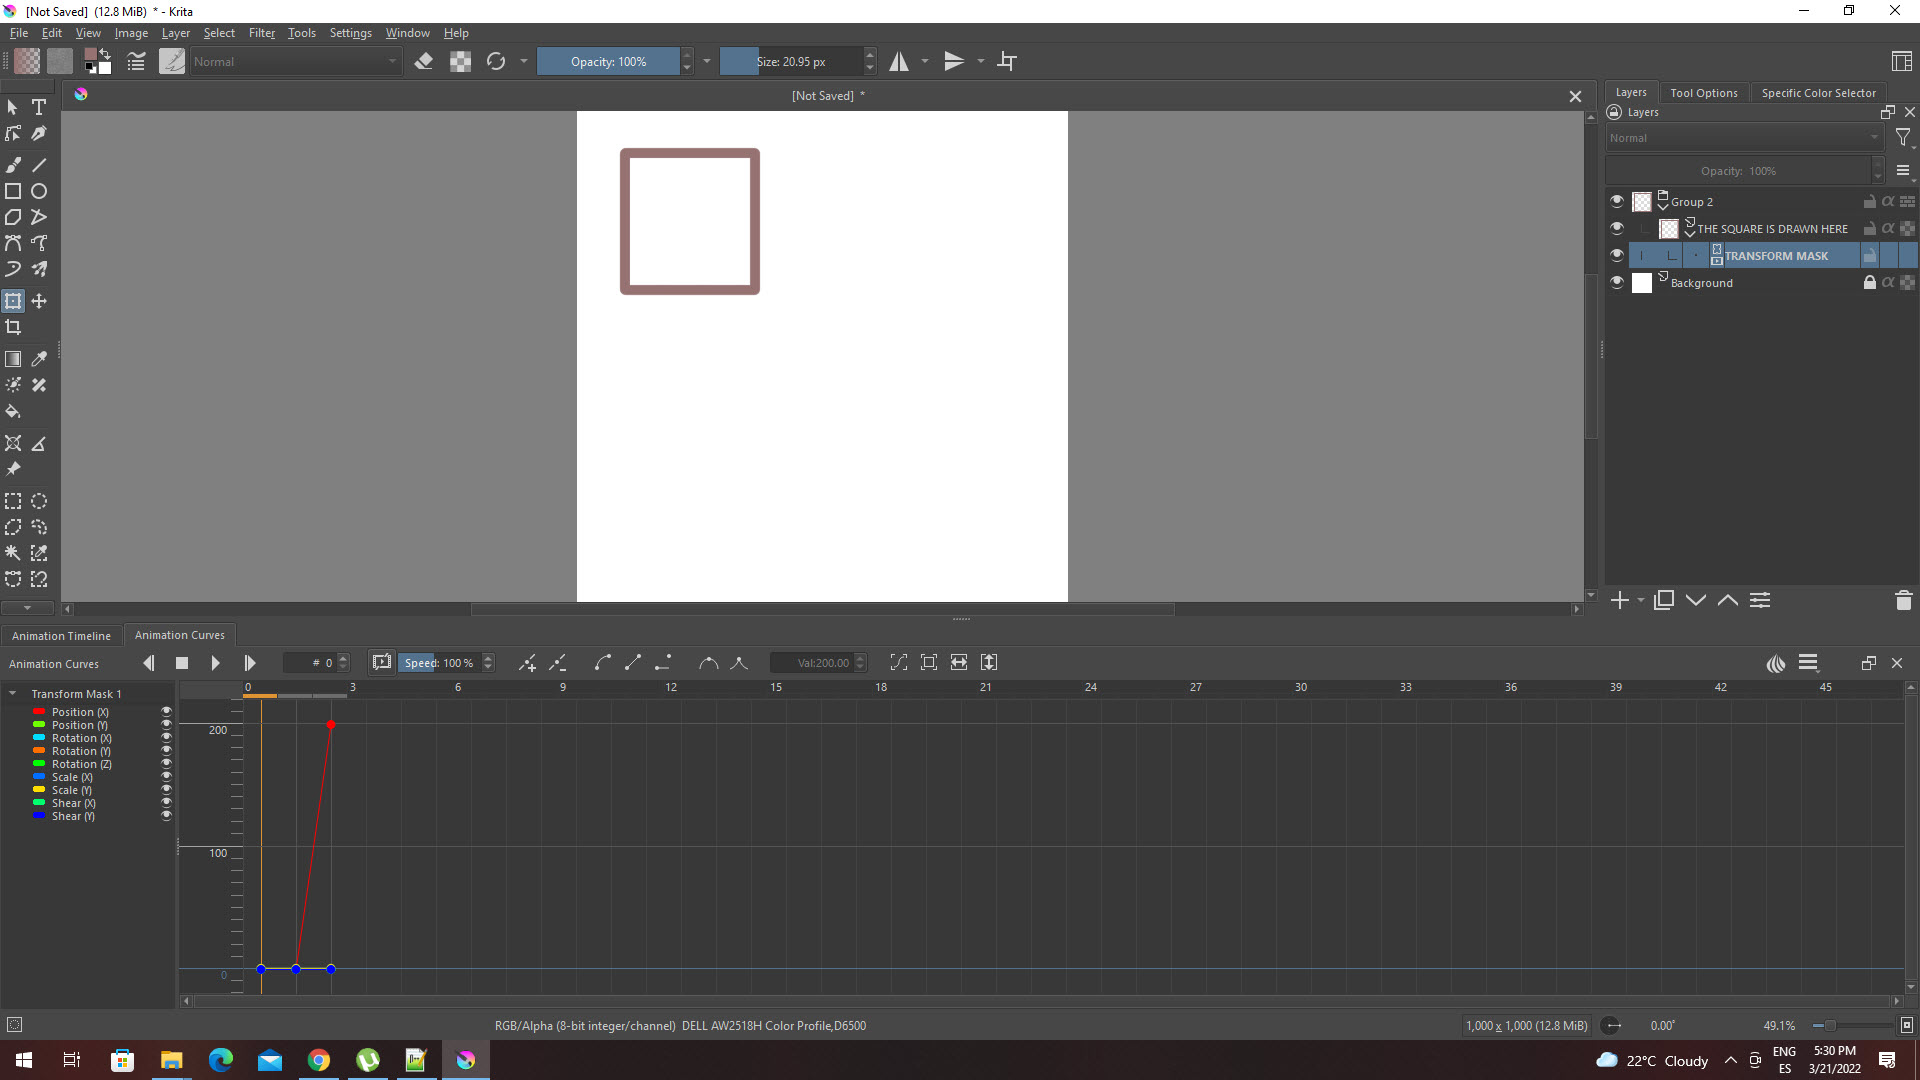Swap foreground and background colors
The height and width of the screenshot is (1080, 1920).
point(106,53)
